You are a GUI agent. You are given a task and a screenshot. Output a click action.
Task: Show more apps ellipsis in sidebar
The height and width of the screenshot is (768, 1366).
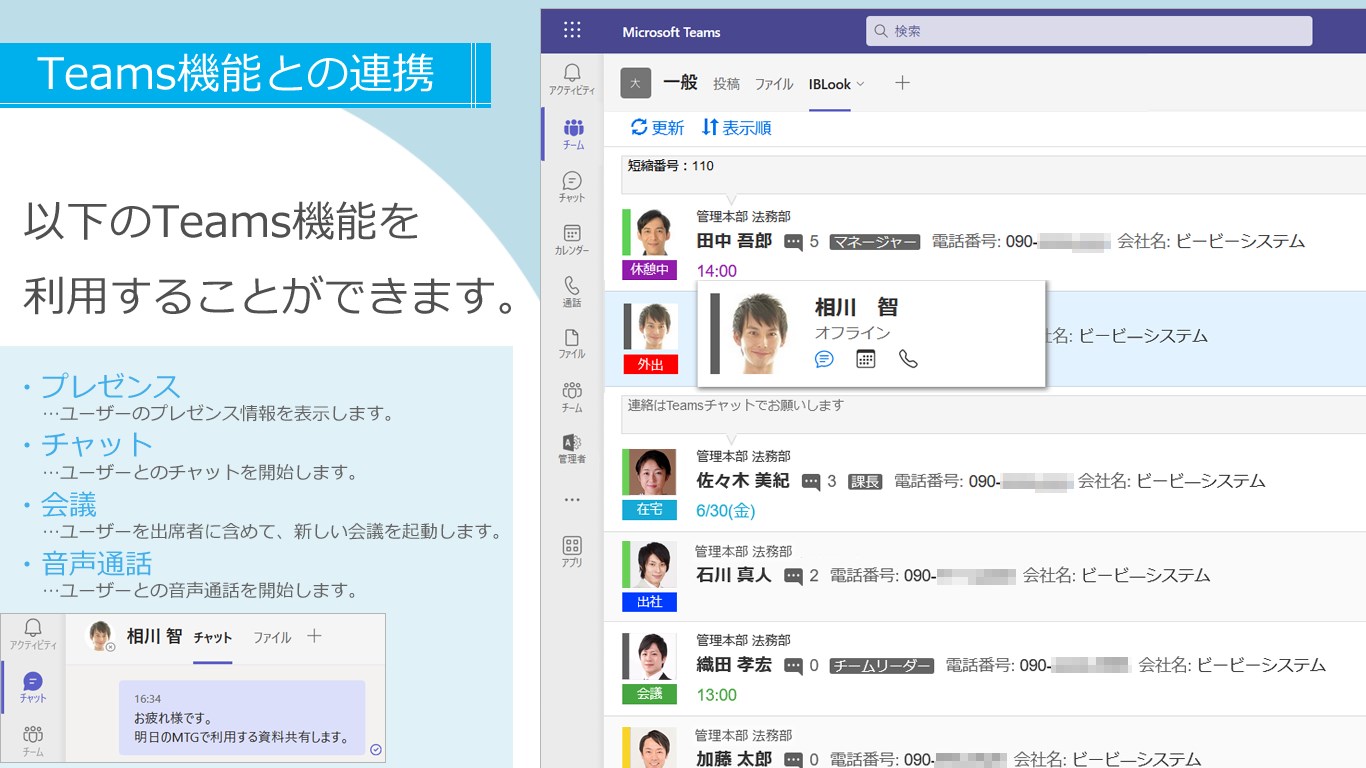(572, 499)
